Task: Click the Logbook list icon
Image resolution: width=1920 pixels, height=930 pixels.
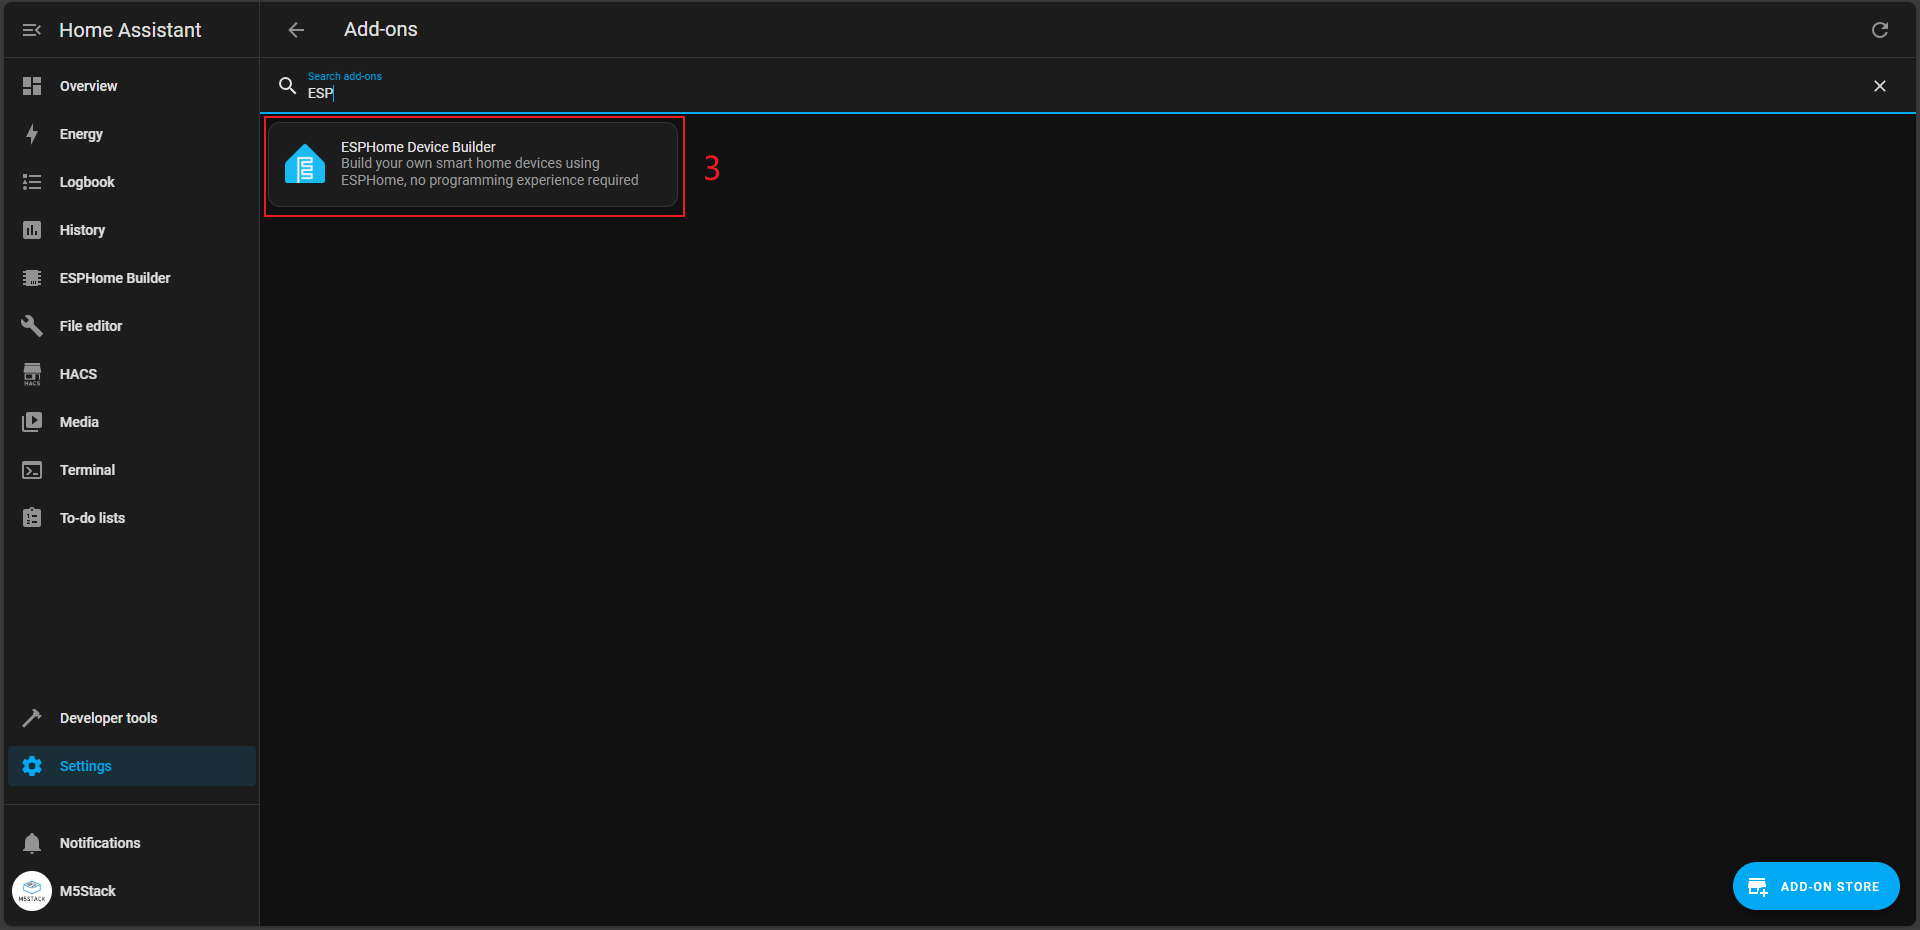Action: click(x=32, y=182)
